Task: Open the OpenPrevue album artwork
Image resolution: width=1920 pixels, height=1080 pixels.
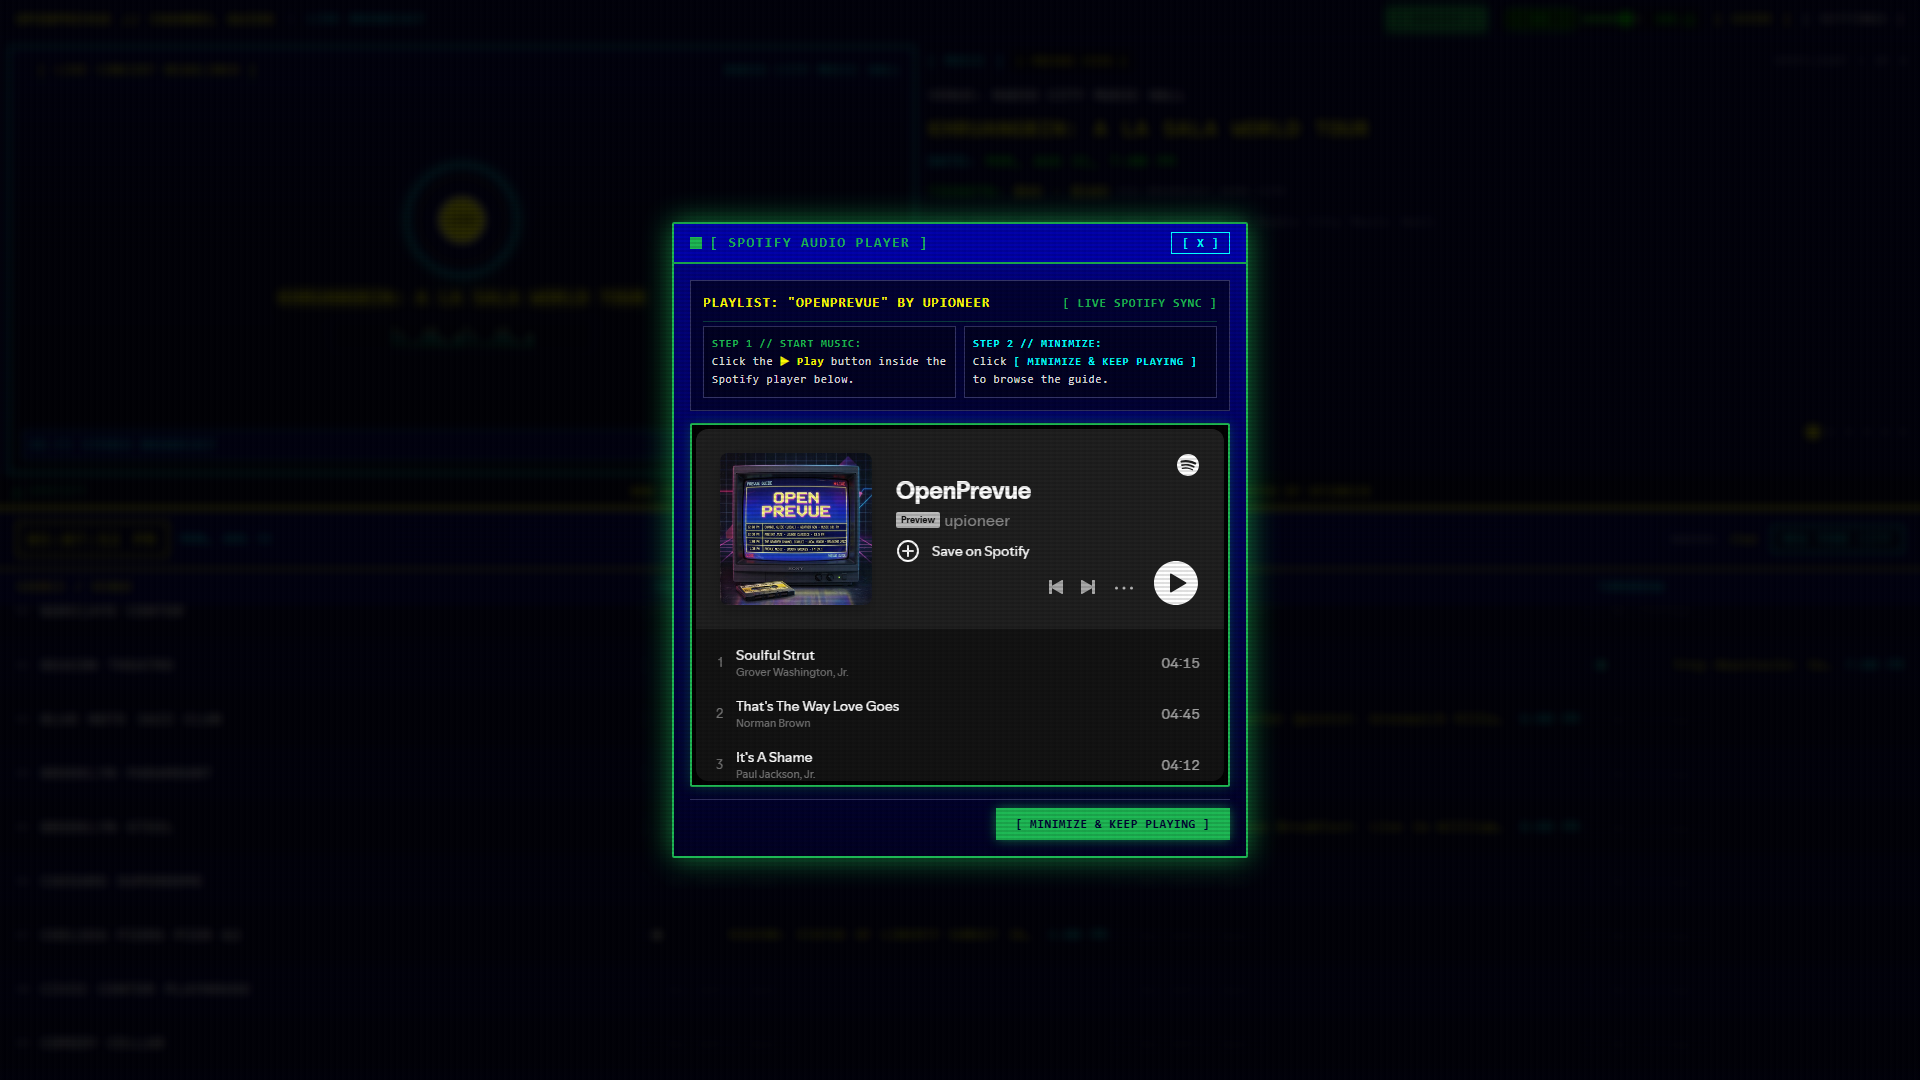Action: click(x=796, y=529)
